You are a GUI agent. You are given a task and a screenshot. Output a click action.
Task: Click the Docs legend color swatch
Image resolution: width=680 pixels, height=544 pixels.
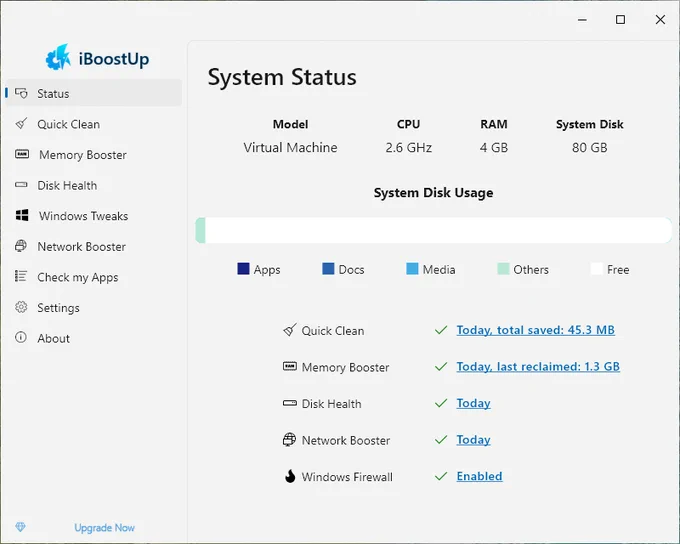[x=328, y=269]
